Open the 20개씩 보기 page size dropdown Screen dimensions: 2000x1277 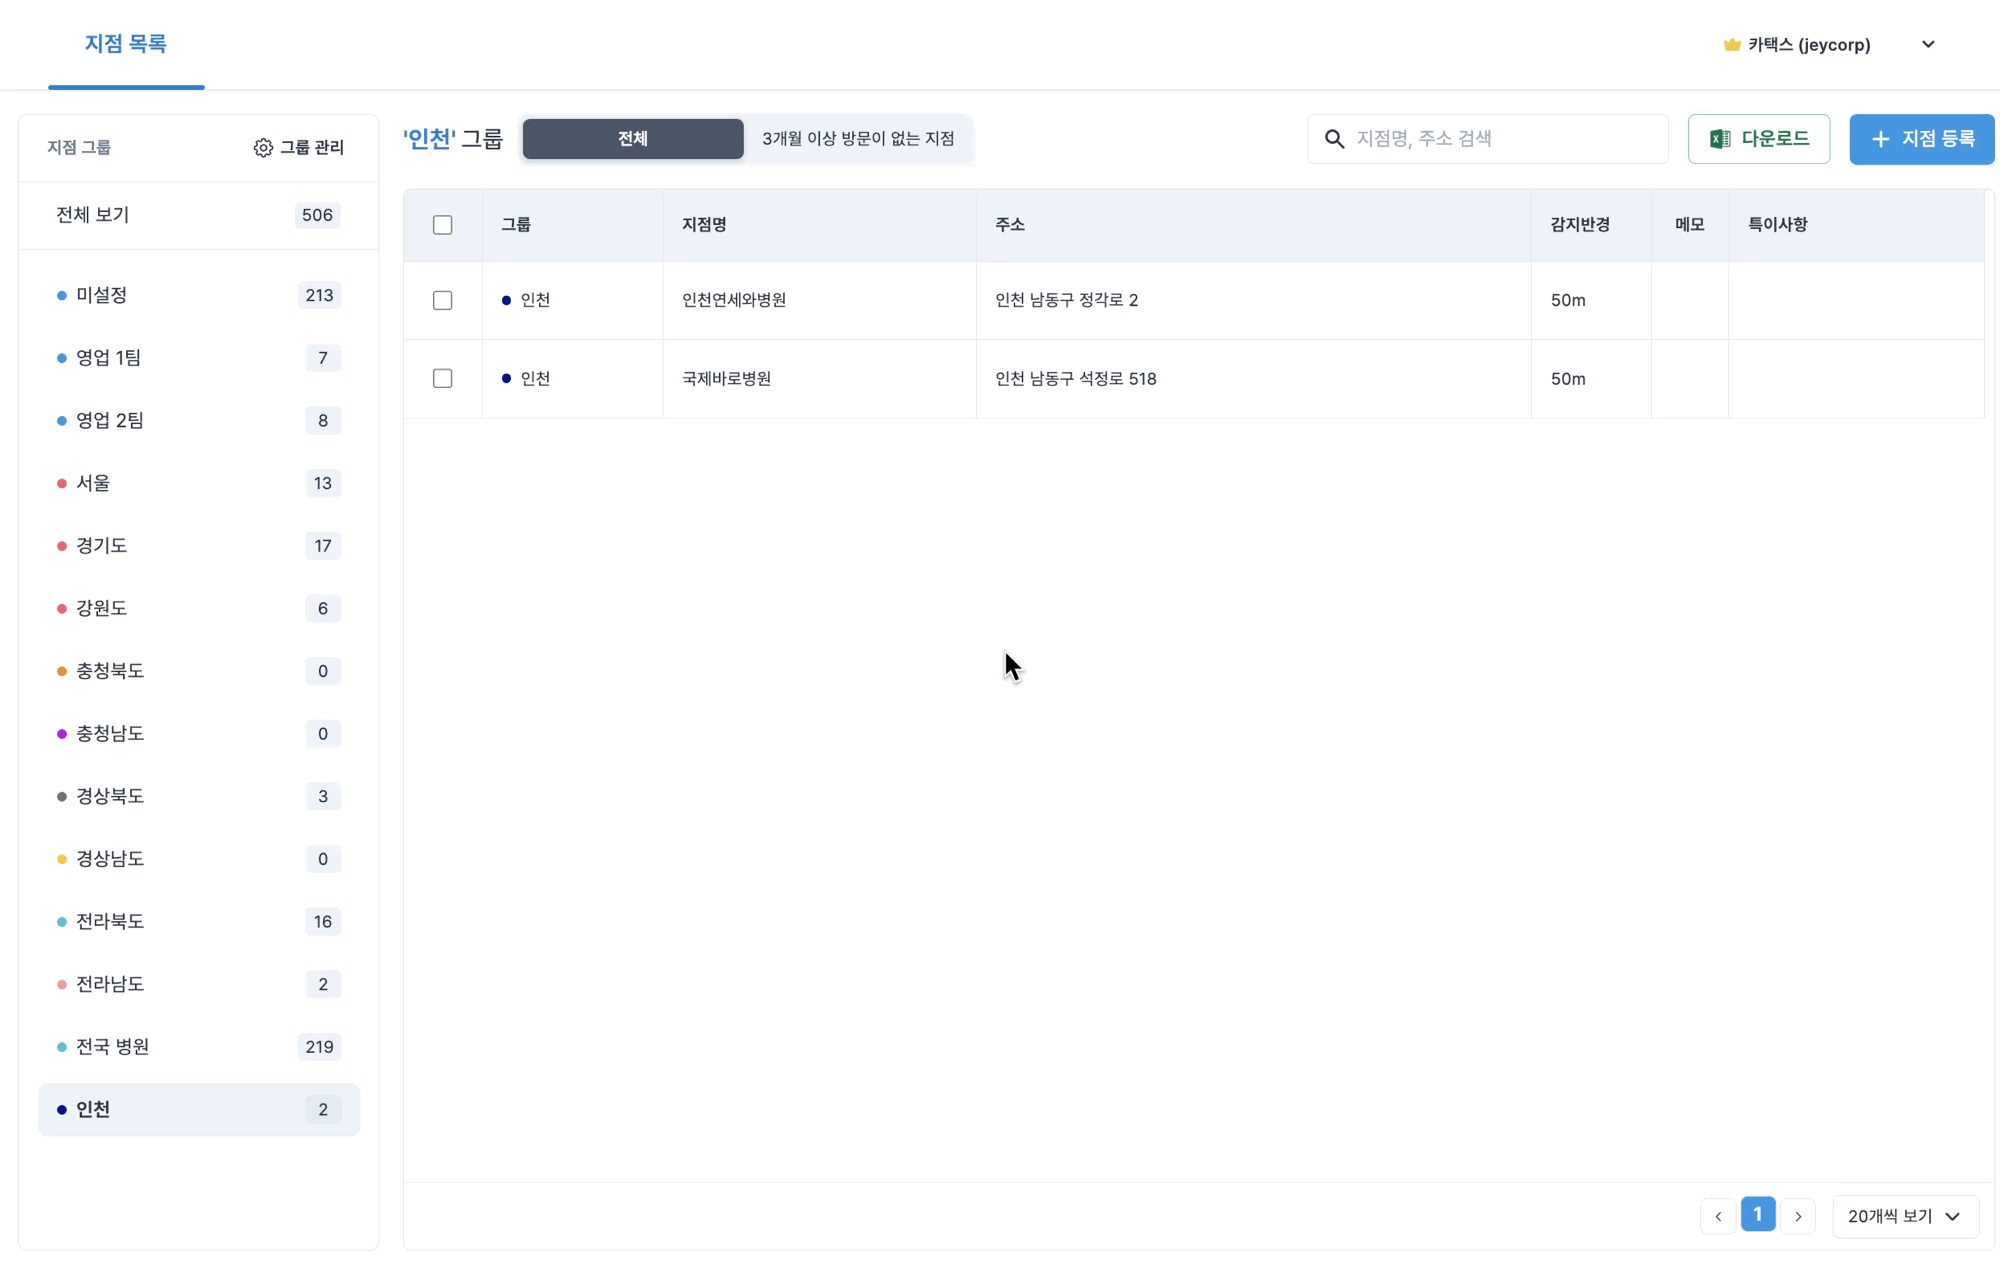click(x=1904, y=1216)
